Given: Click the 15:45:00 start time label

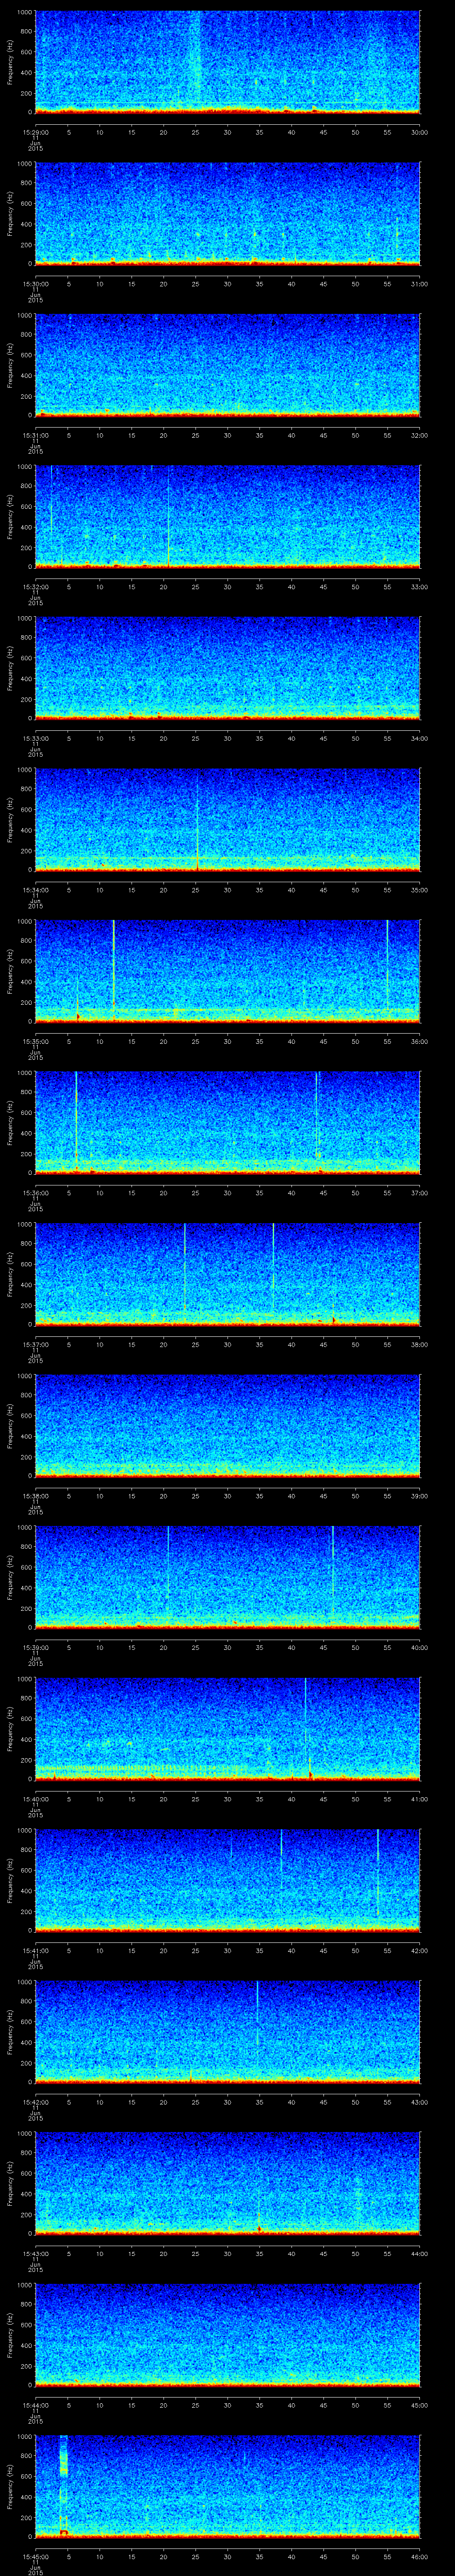Looking at the screenshot, I should [35, 2557].
